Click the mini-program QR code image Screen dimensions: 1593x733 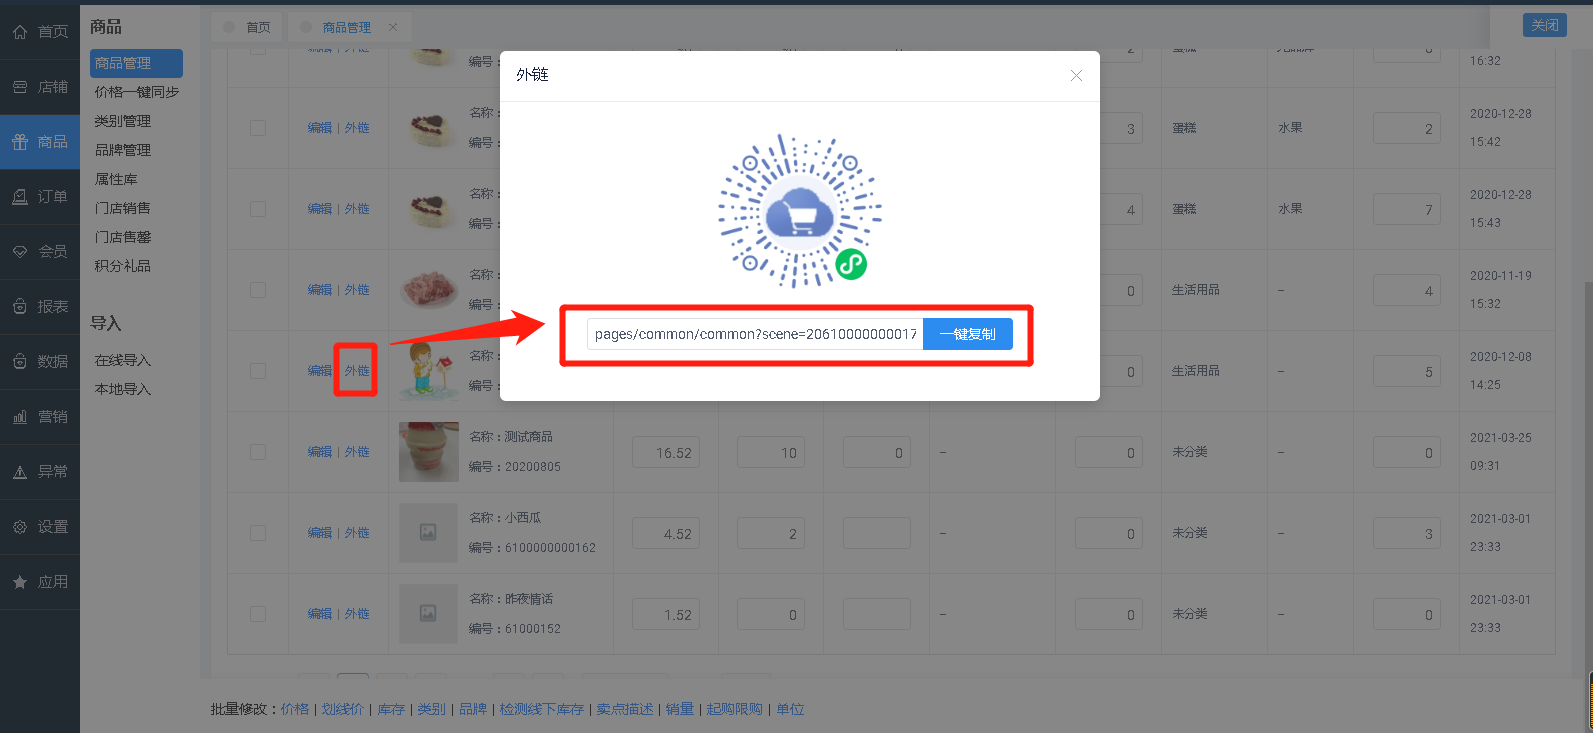click(800, 211)
